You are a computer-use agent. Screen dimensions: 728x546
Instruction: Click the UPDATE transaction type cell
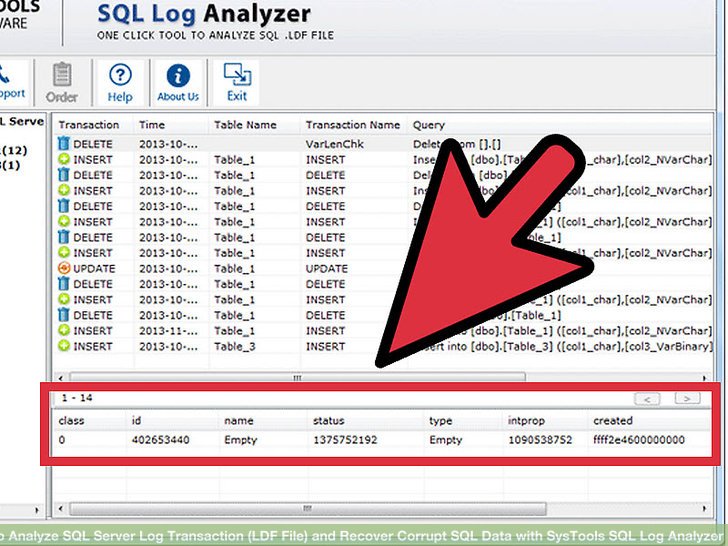94,268
